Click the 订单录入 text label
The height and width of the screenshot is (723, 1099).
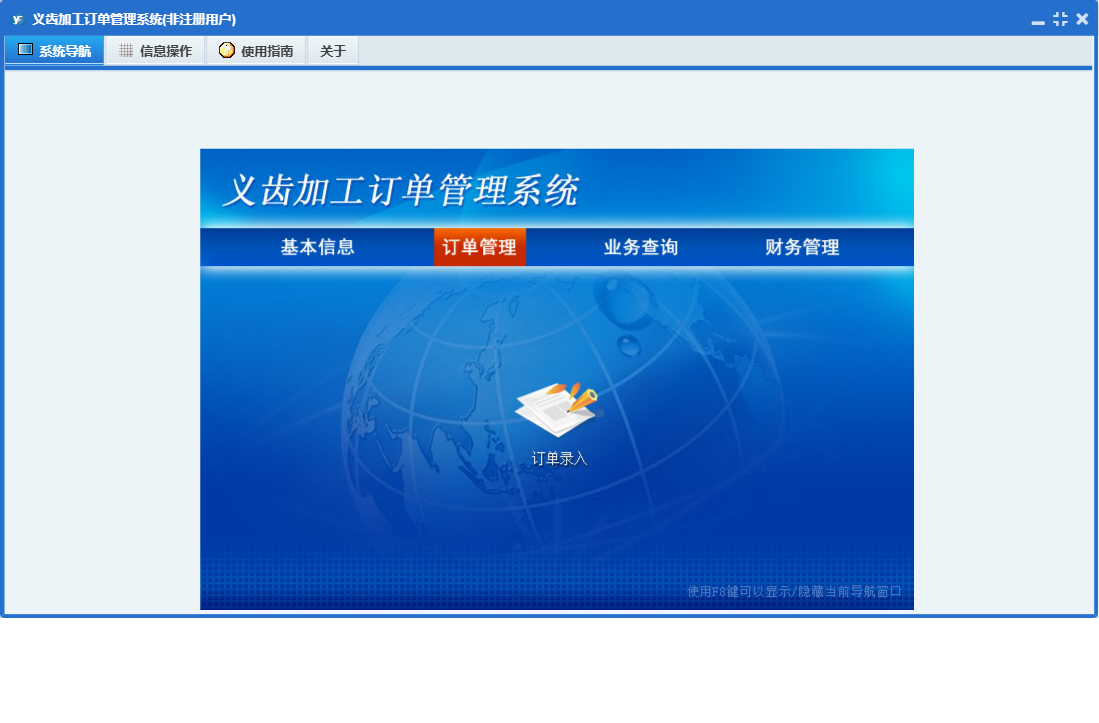560,459
